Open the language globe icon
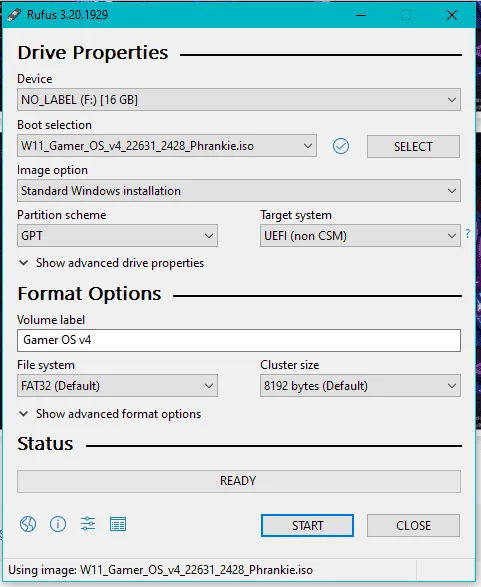This screenshot has height=587, width=481. coord(28,524)
